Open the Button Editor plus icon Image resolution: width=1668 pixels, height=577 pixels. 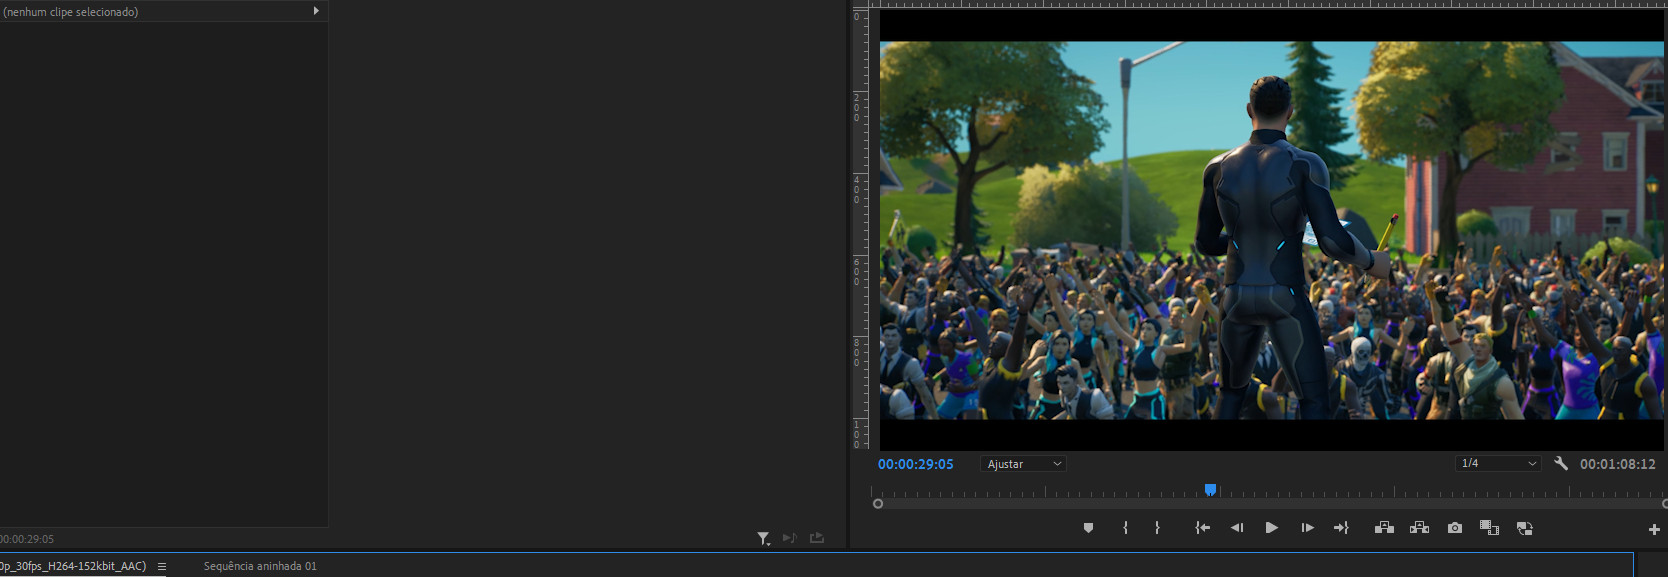1654,529
